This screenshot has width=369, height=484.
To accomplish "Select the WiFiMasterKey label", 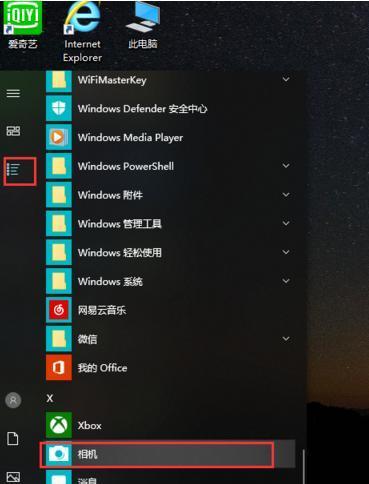I will point(112,80).
